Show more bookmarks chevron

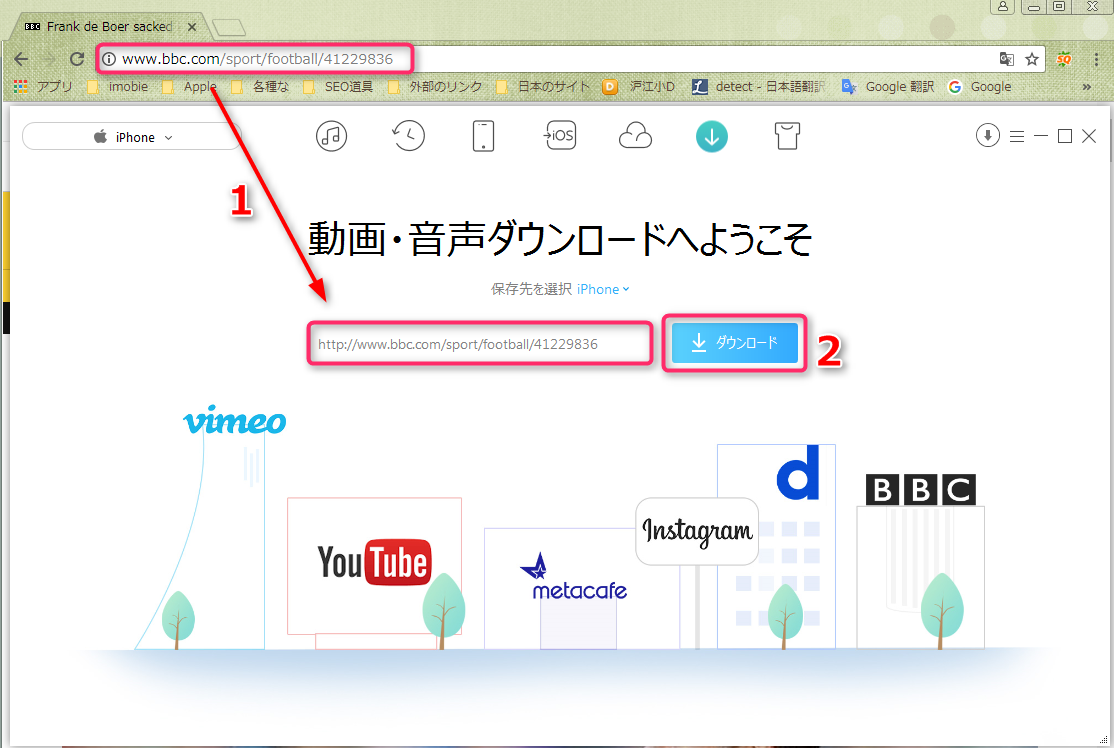(x=1086, y=87)
